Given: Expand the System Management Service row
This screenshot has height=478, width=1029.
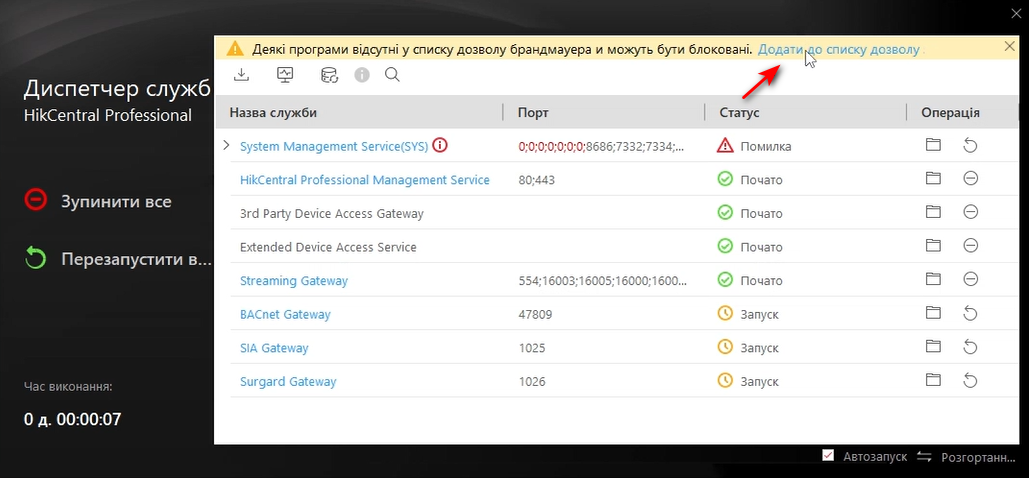Looking at the screenshot, I should (x=225, y=146).
